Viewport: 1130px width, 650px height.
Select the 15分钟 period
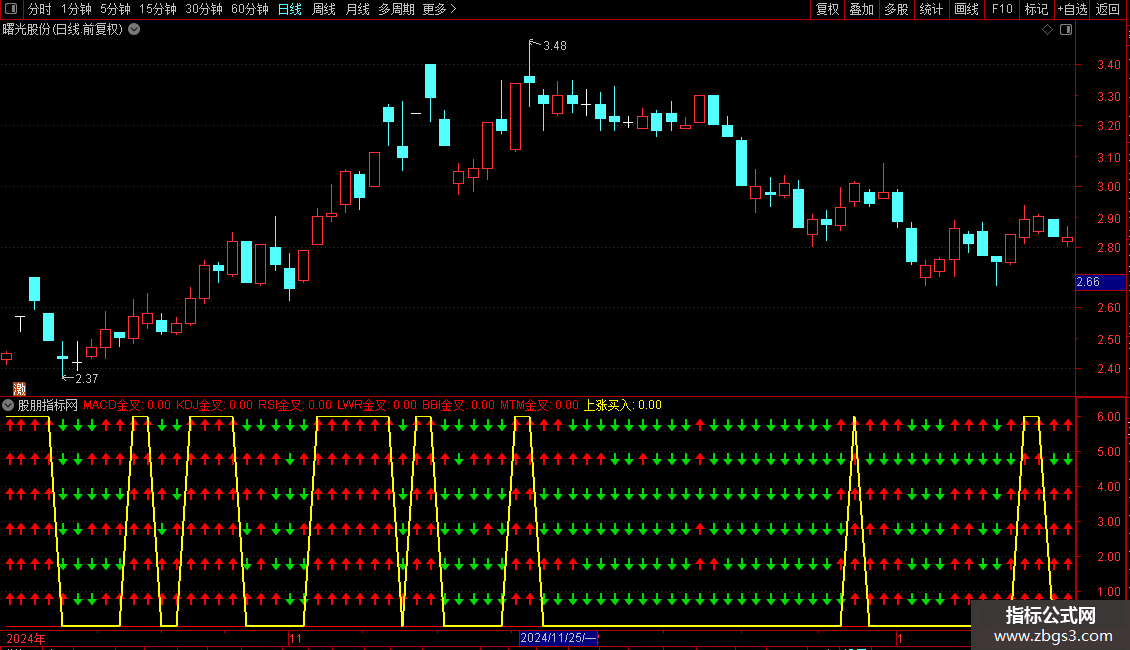(x=158, y=9)
